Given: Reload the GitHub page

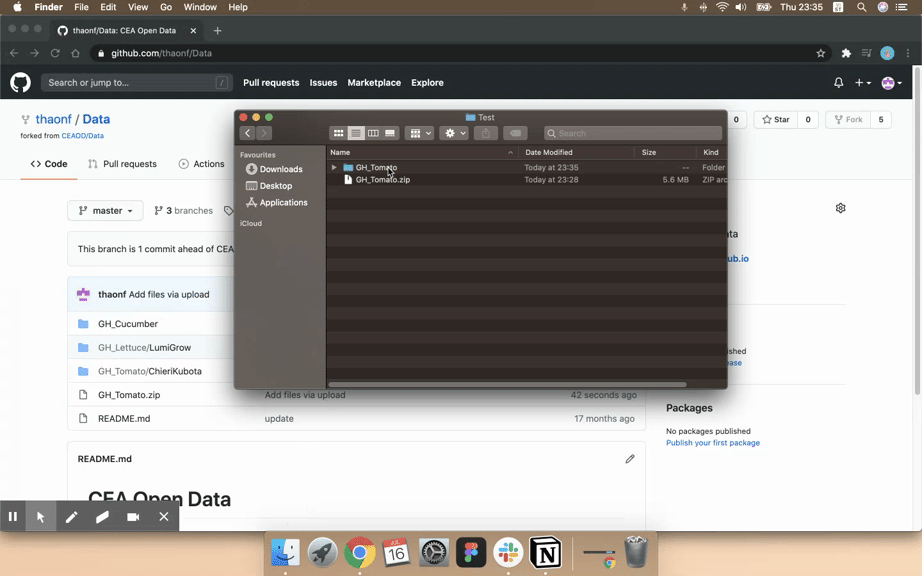Looking at the screenshot, I should pos(55,53).
